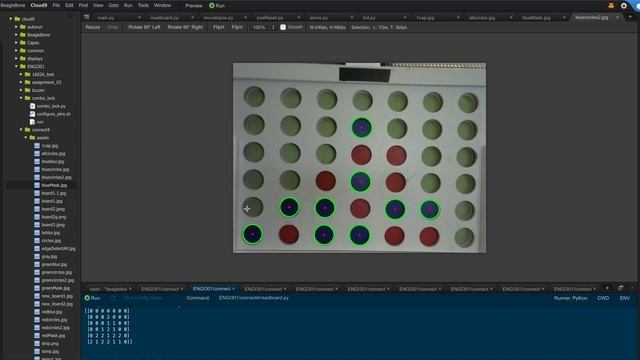
Task: Open blueMask.jpg in the file tree
Action: click(x=54, y=185)
